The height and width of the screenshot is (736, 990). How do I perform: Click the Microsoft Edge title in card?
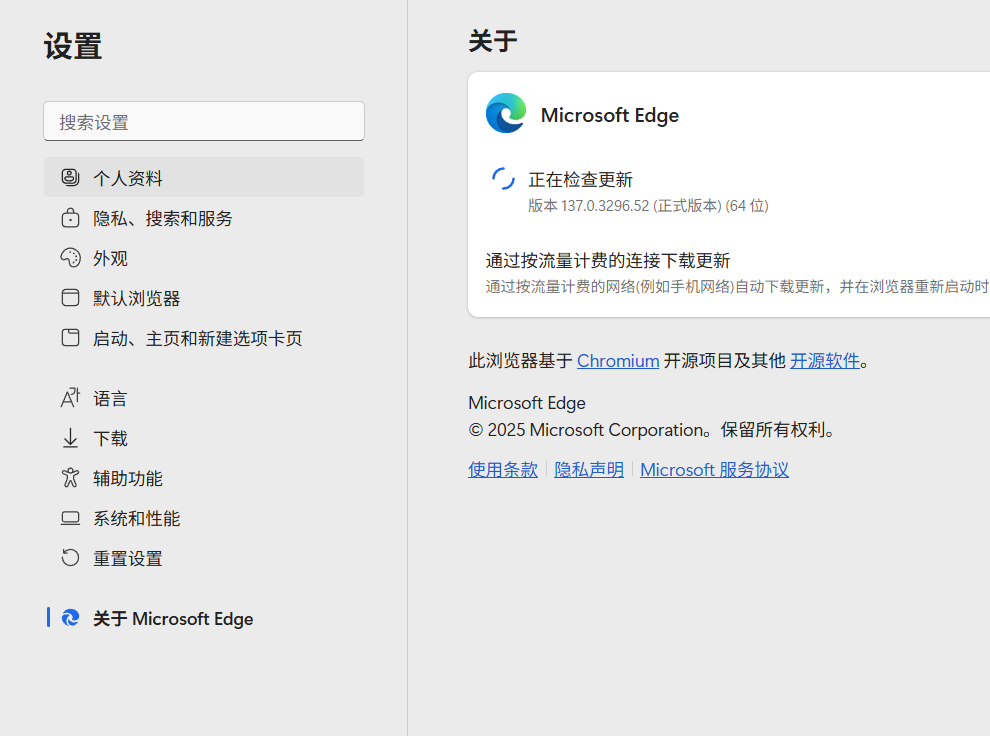609,115
